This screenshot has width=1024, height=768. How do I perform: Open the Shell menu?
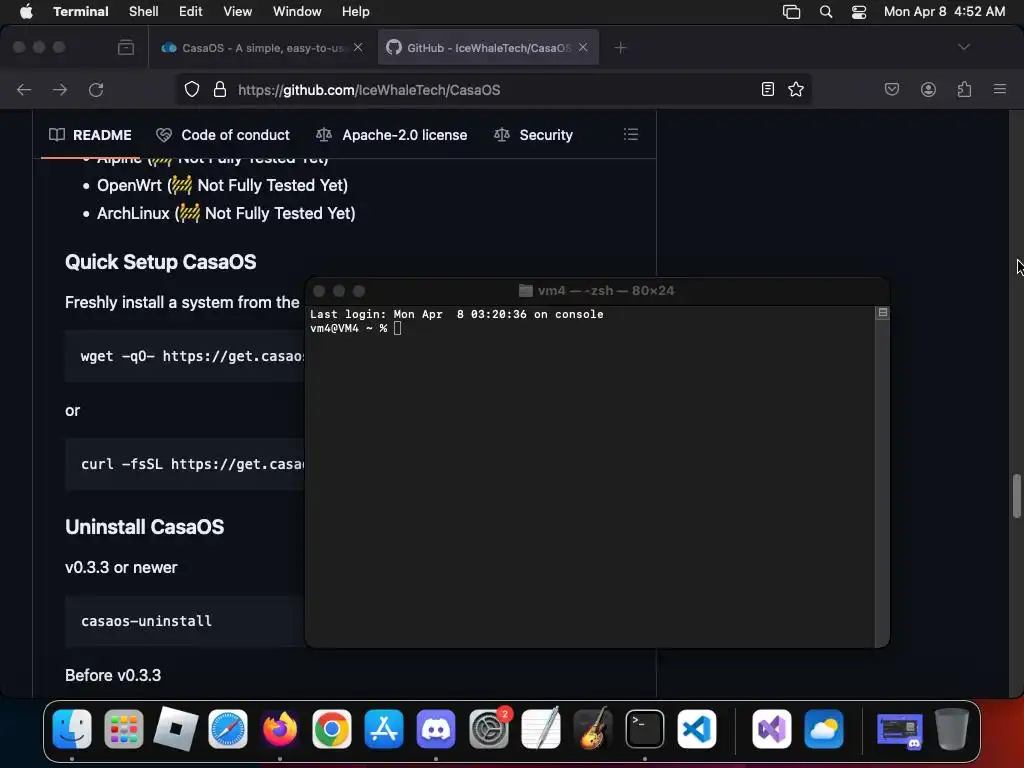click(x=144, y=11)
